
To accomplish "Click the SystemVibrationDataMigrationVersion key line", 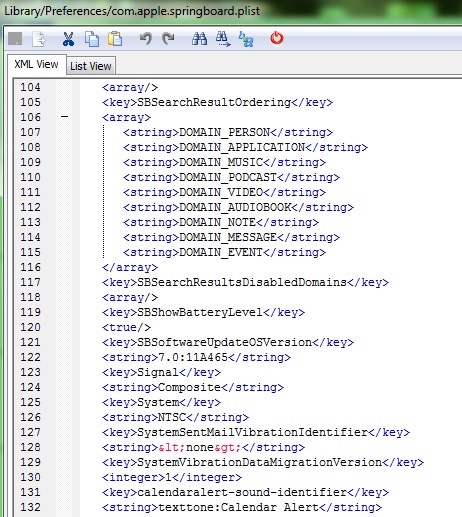I will (x=263, y=462).
